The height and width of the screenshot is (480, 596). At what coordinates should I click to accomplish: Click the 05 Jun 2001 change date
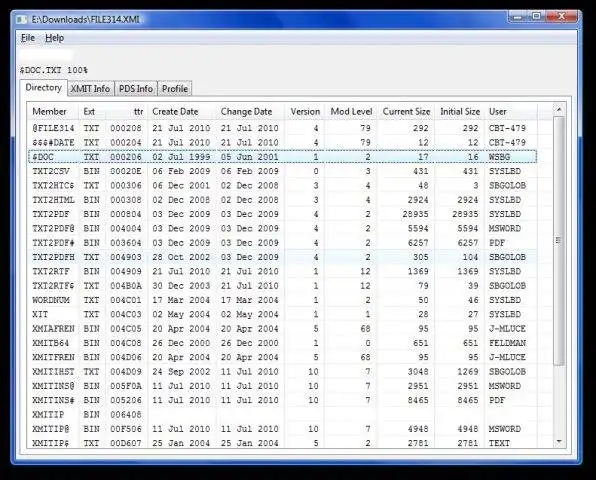[x=249, y=157]
